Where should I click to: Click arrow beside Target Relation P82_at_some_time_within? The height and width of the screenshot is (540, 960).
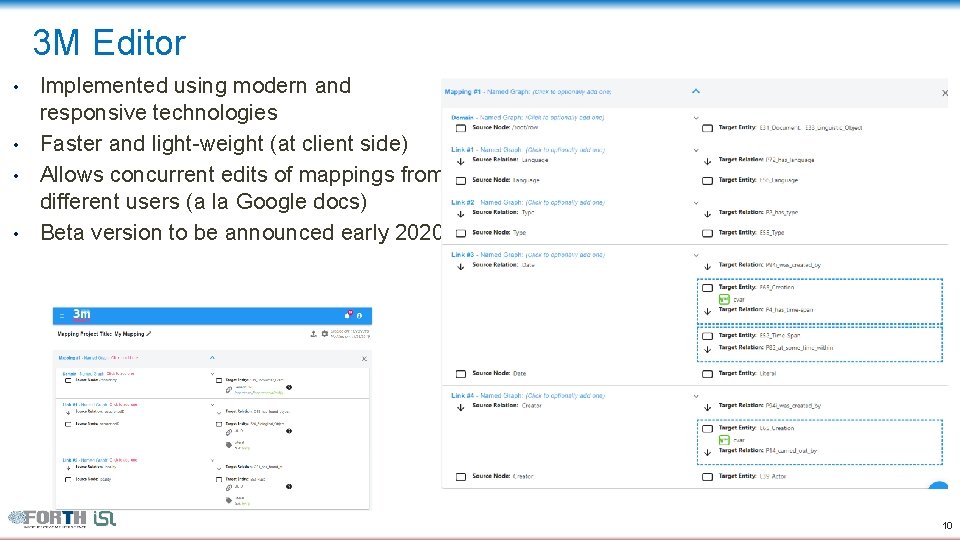coord(707,349)
